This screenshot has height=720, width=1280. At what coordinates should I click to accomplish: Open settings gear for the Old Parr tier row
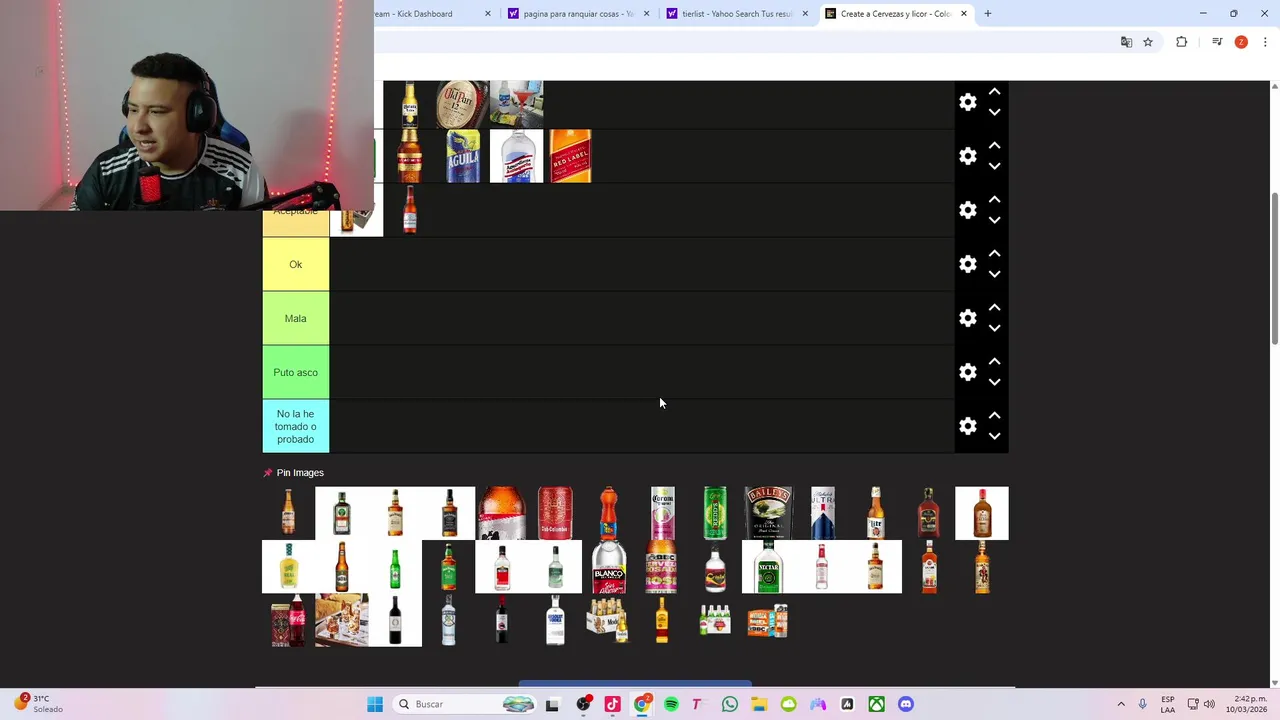pos(967,102)
